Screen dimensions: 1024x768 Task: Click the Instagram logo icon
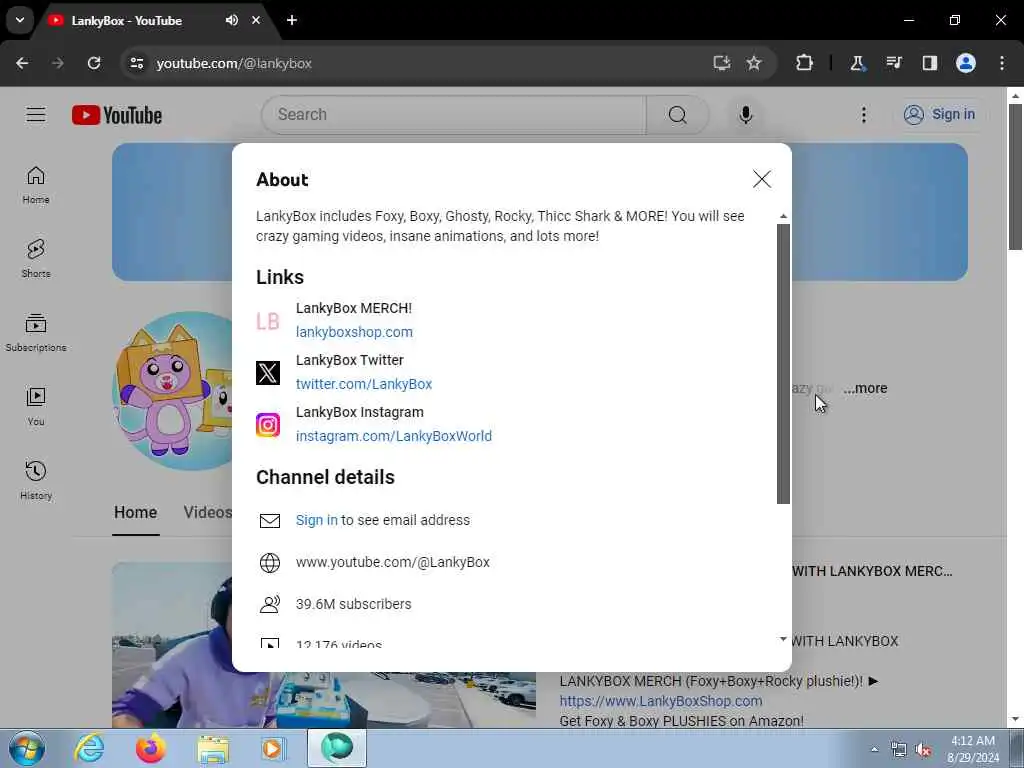(268, 425)
